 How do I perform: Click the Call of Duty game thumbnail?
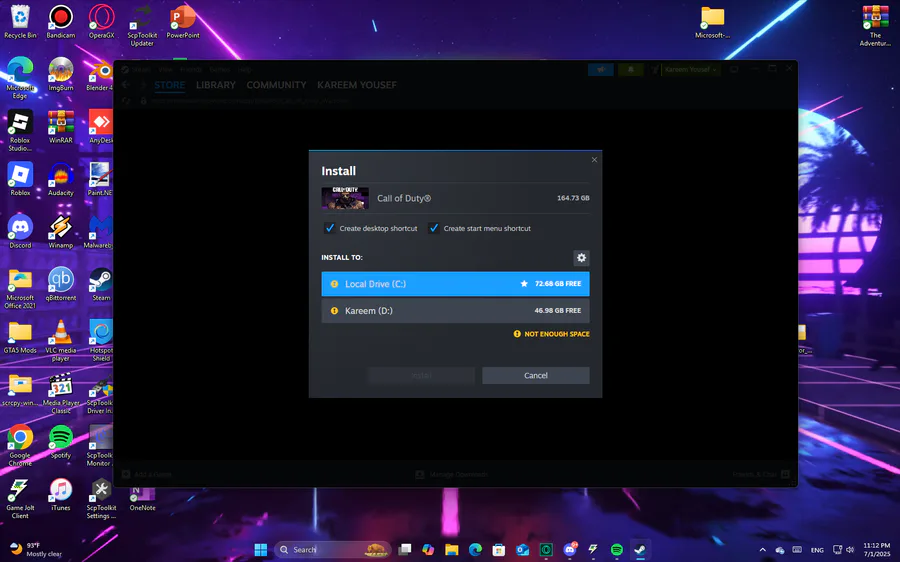tap(345, 198)
